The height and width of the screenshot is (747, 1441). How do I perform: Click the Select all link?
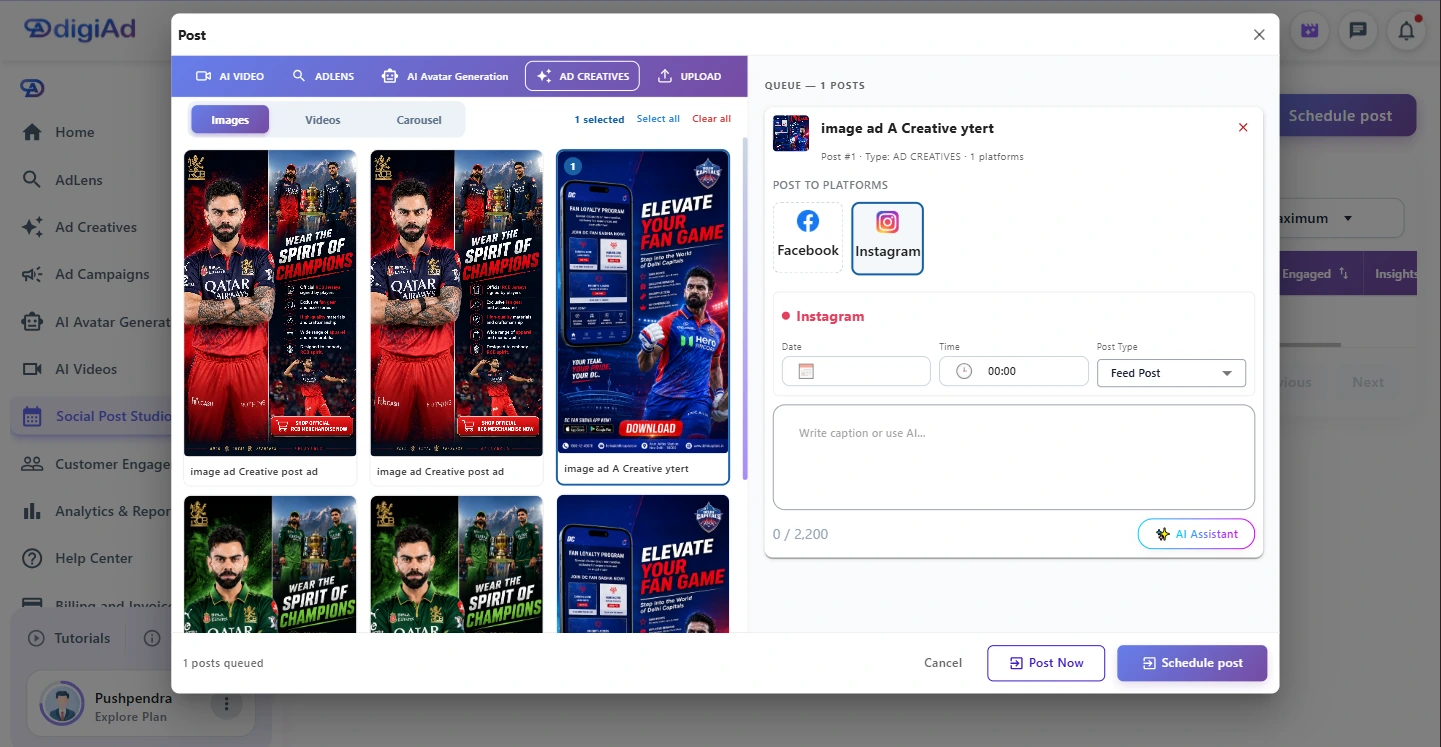click(x=658, y=119)
